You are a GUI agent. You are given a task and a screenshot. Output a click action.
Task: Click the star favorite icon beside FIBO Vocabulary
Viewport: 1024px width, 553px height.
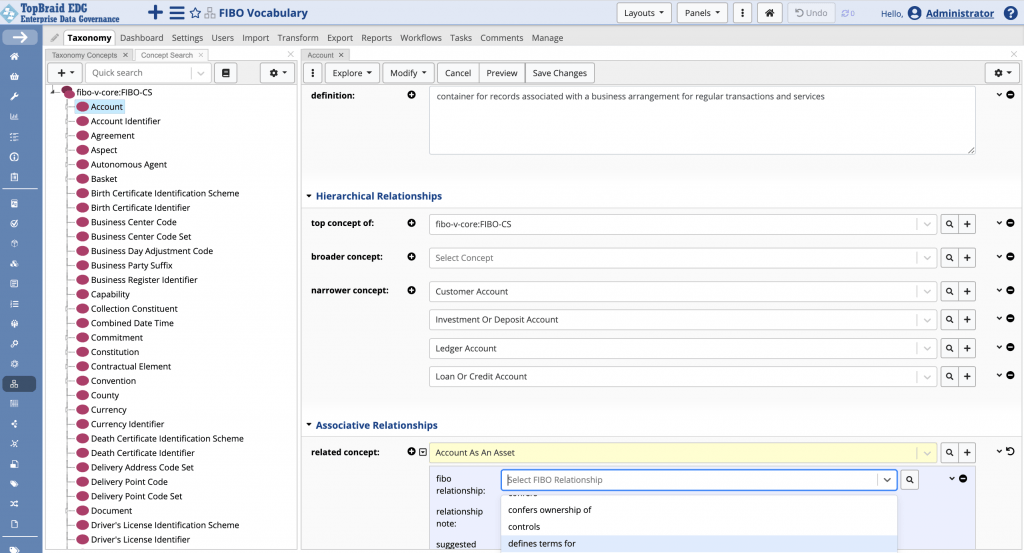(x=195, y=13)
